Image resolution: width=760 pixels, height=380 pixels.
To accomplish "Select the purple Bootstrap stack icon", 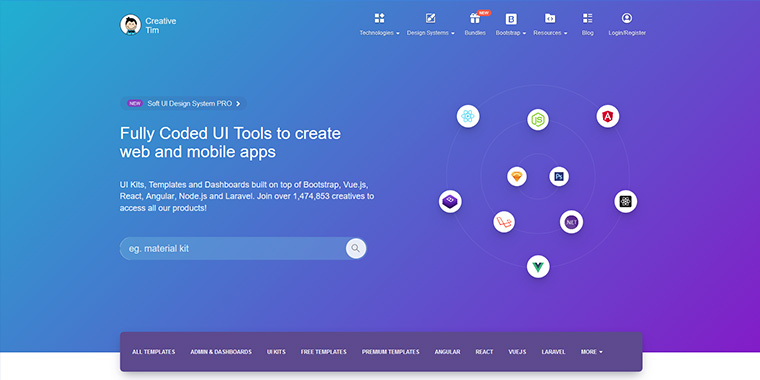I will tap(450, 201).
